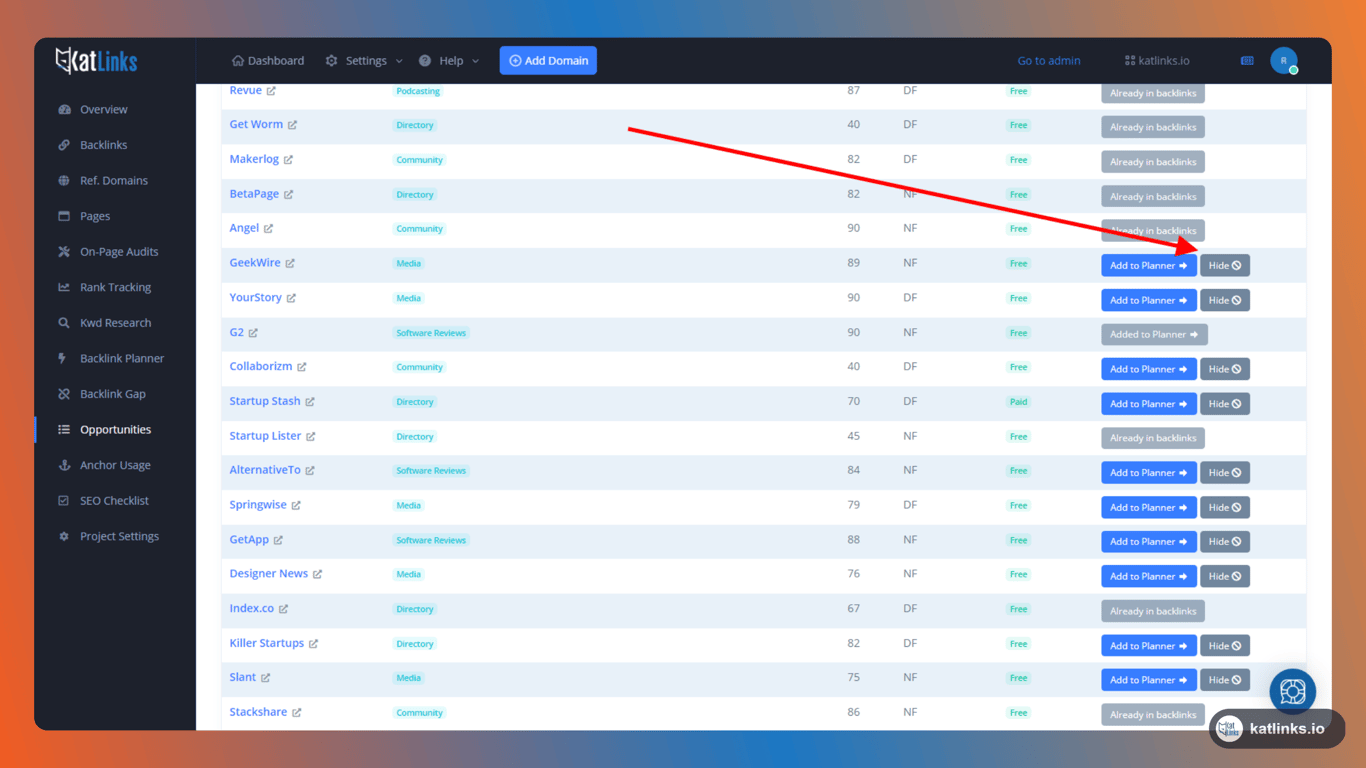Screen dimensions: 1366x768
Task: Click the KatLinks logo
Action: [96, 61]
